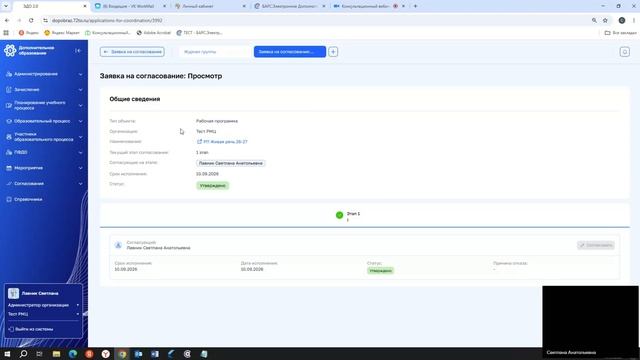The image size is (640, 360).
Task: Click the Утверждено status in the stage card
Action: 380,271
